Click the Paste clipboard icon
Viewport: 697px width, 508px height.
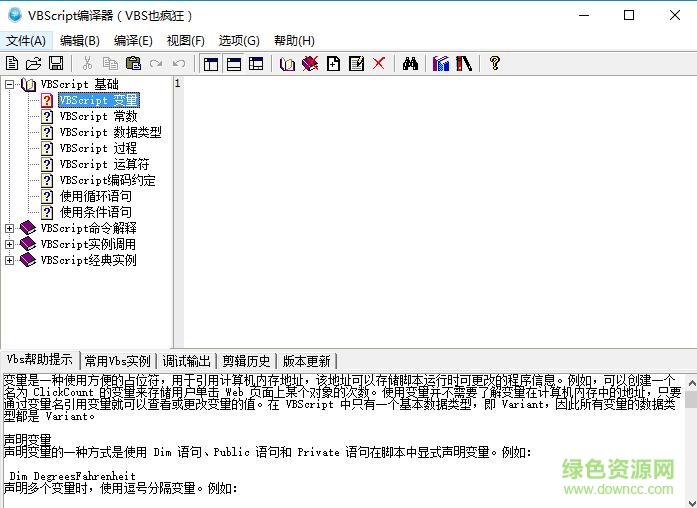pyautogui.click(x=133, y=64)
